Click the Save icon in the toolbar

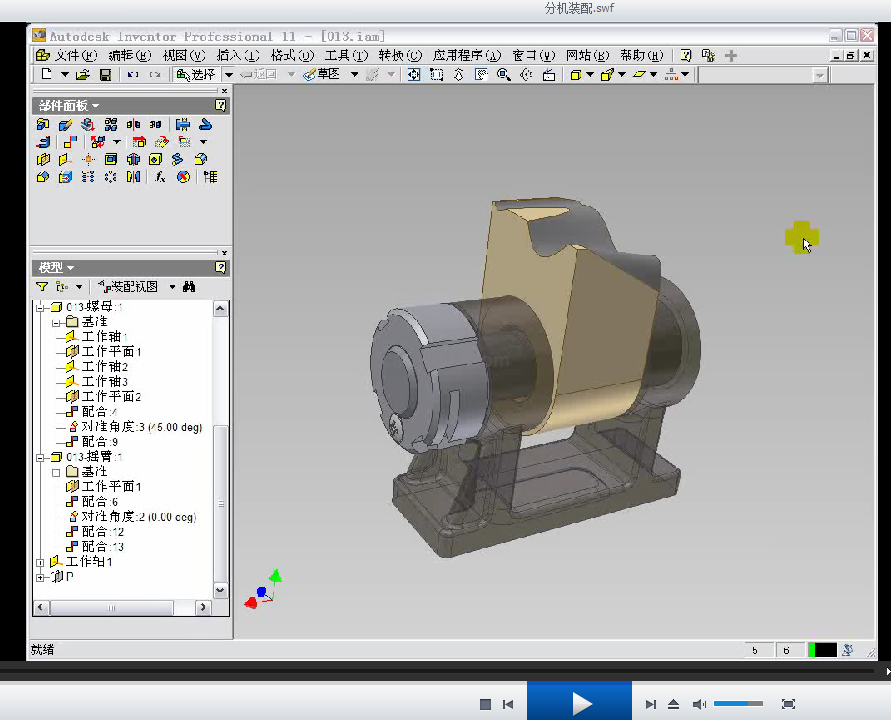[105, 75]
